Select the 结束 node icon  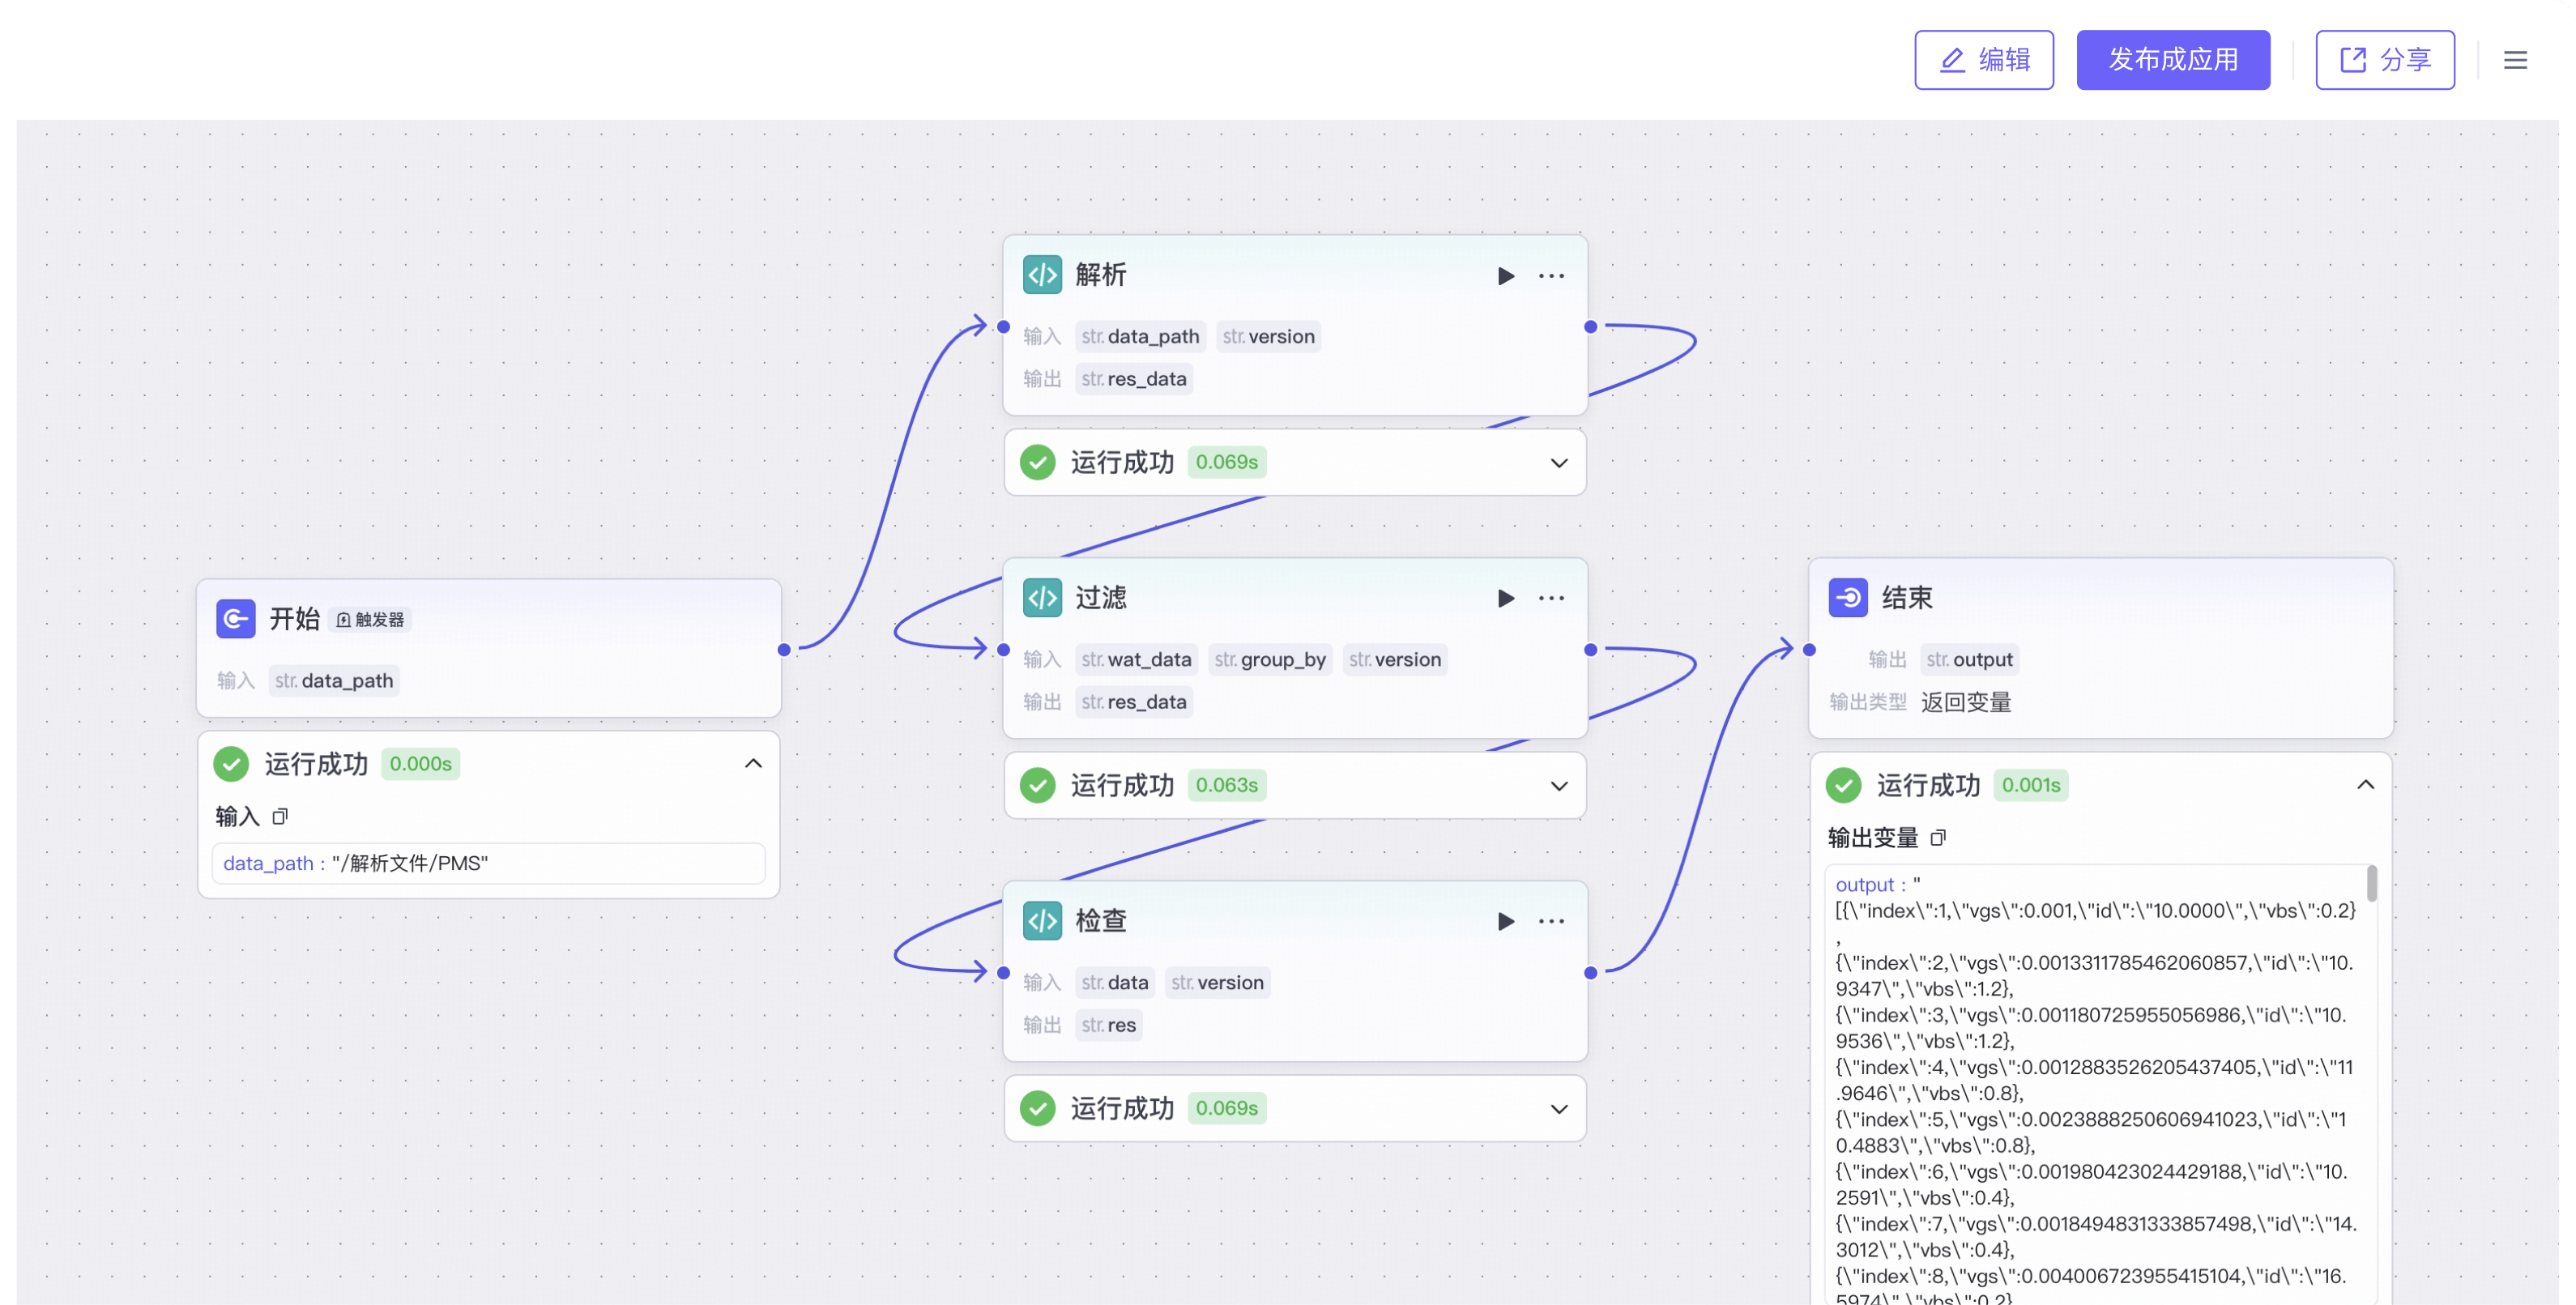pyautogui.click(x=1848, y=598)
